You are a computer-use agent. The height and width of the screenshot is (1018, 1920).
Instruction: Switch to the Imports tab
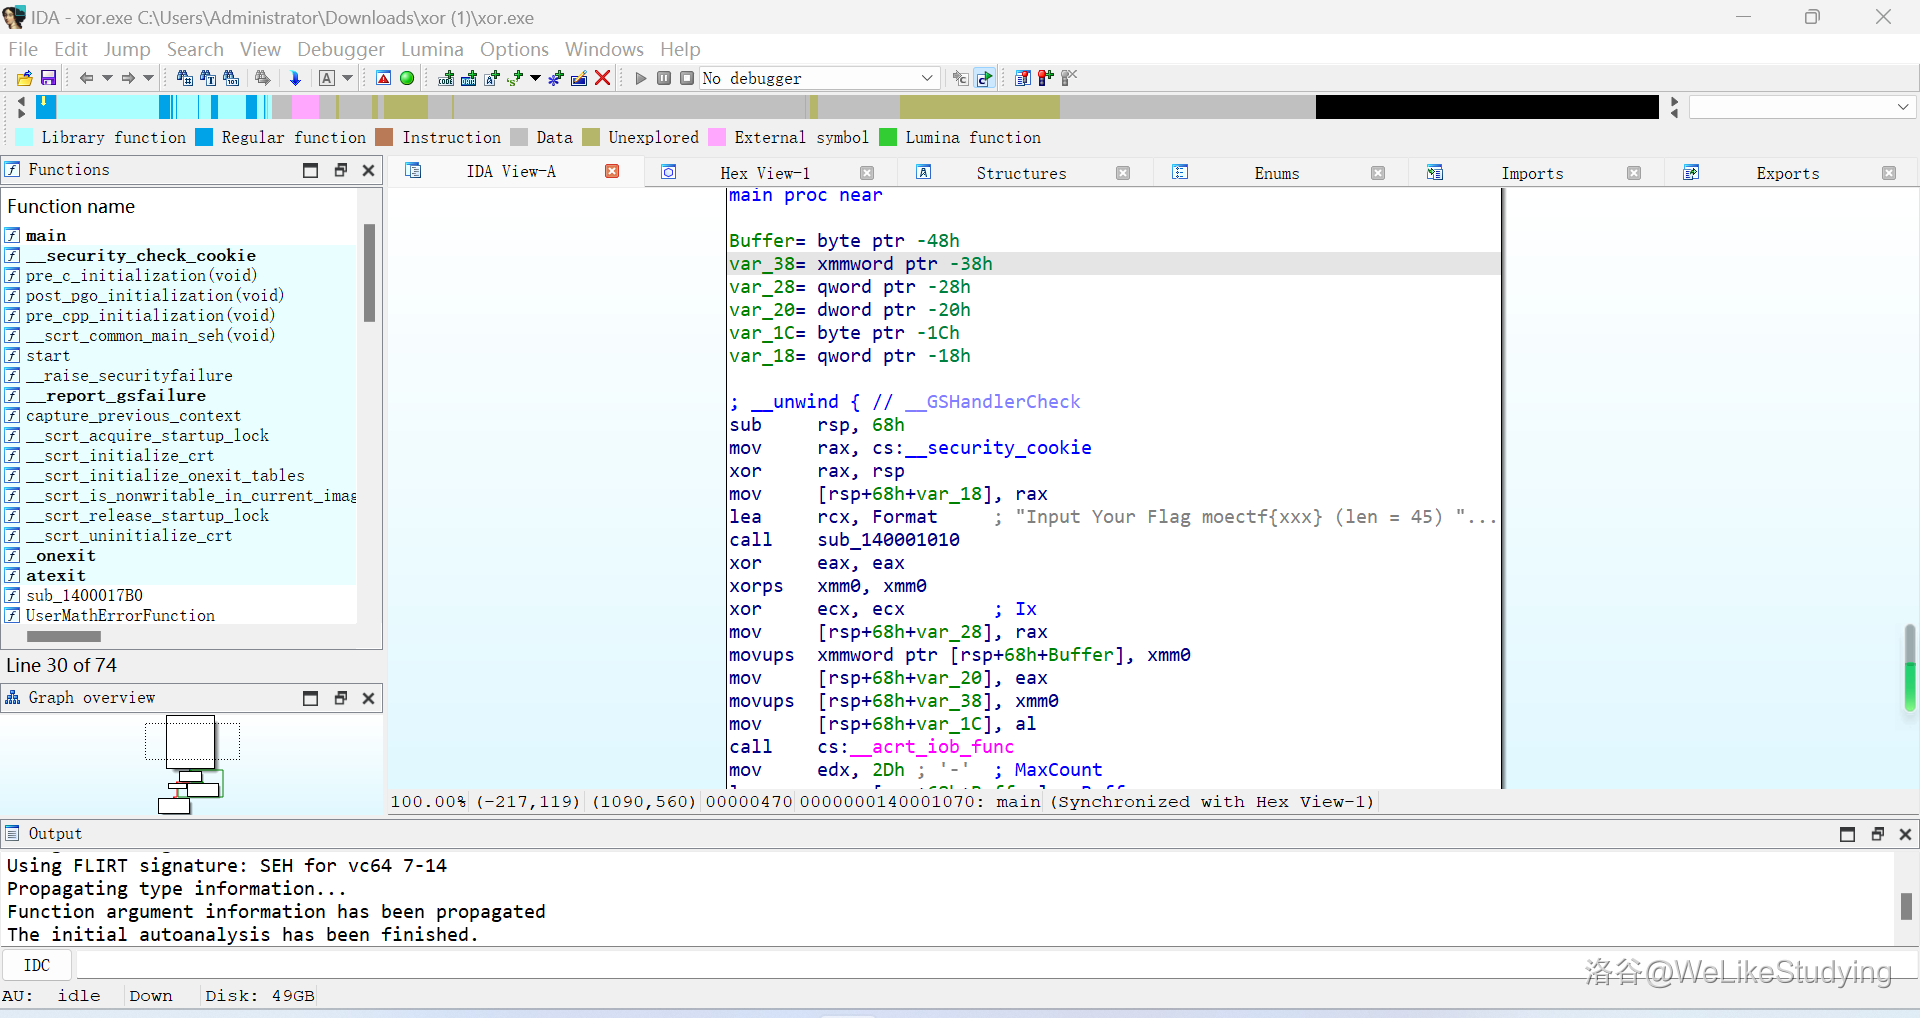[1531, 173]
